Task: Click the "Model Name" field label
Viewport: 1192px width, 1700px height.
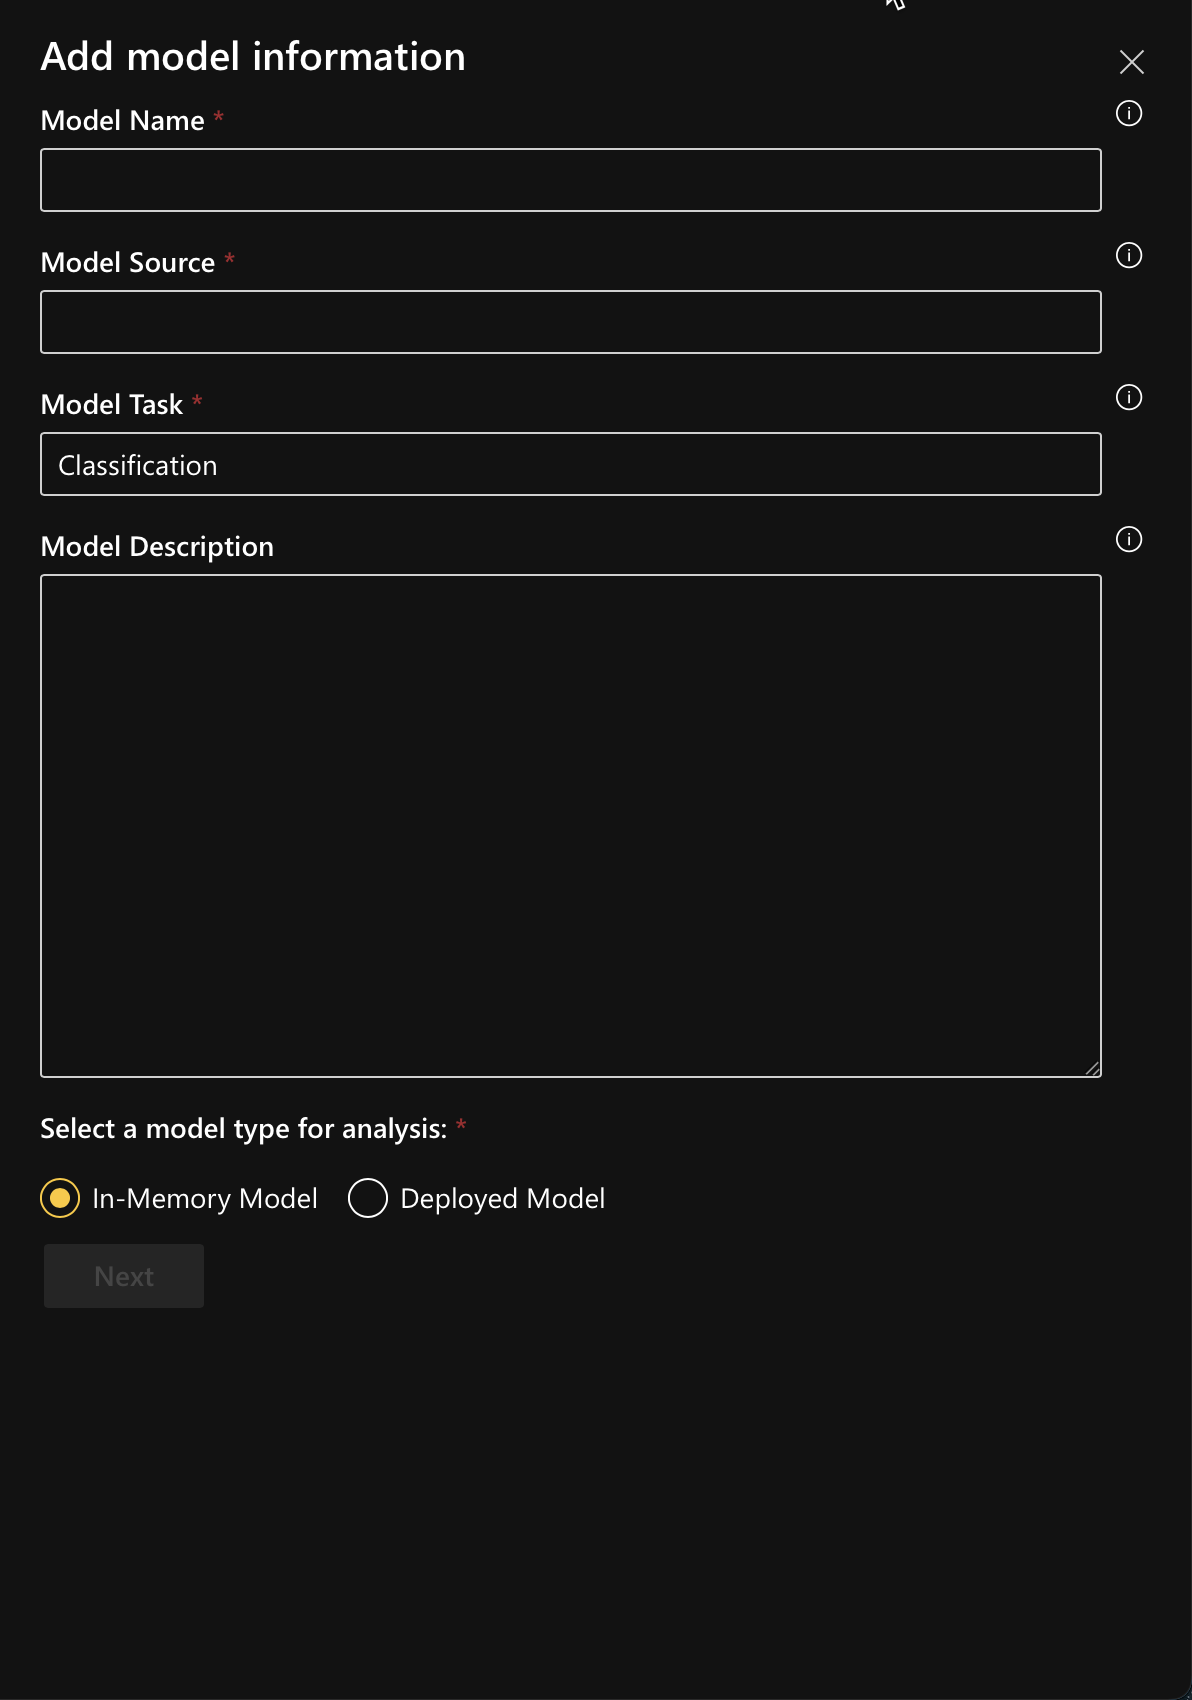Action: pos(122,121)
